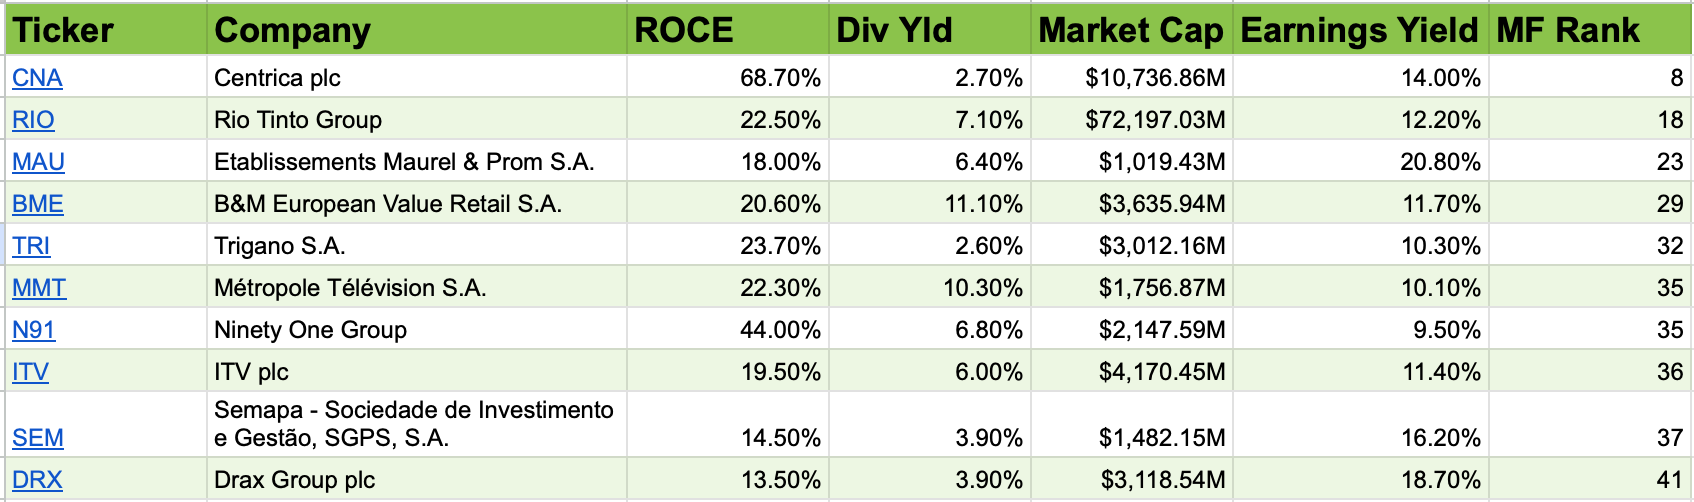Select the Earnings Yield header cell
Viewport: 1694px width, 502px height.
(1359, 30)
